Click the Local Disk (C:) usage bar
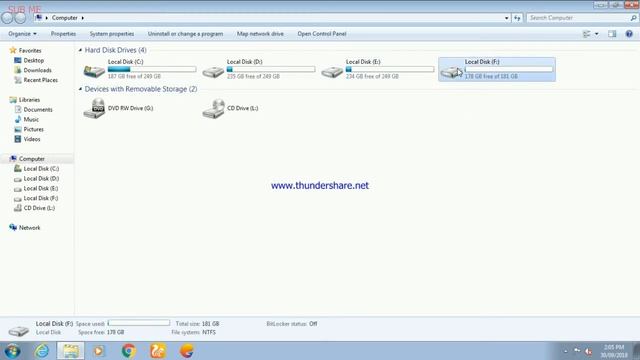Image resolution: width=640 pixels, height=360 pixels. [x=152, y=69]
